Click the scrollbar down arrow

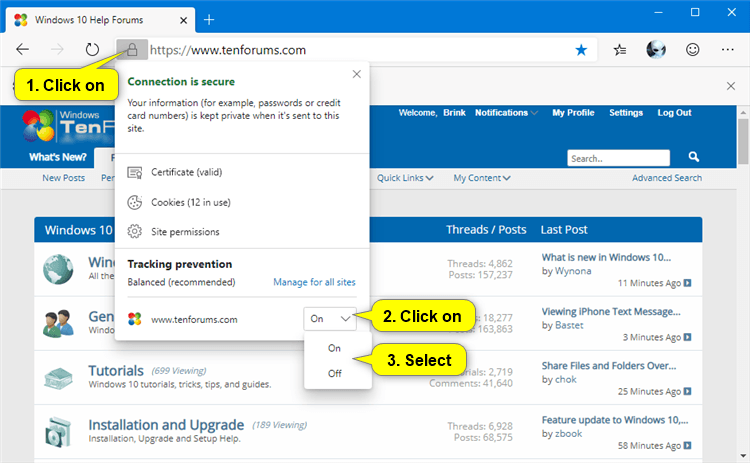tap(743, 456)
